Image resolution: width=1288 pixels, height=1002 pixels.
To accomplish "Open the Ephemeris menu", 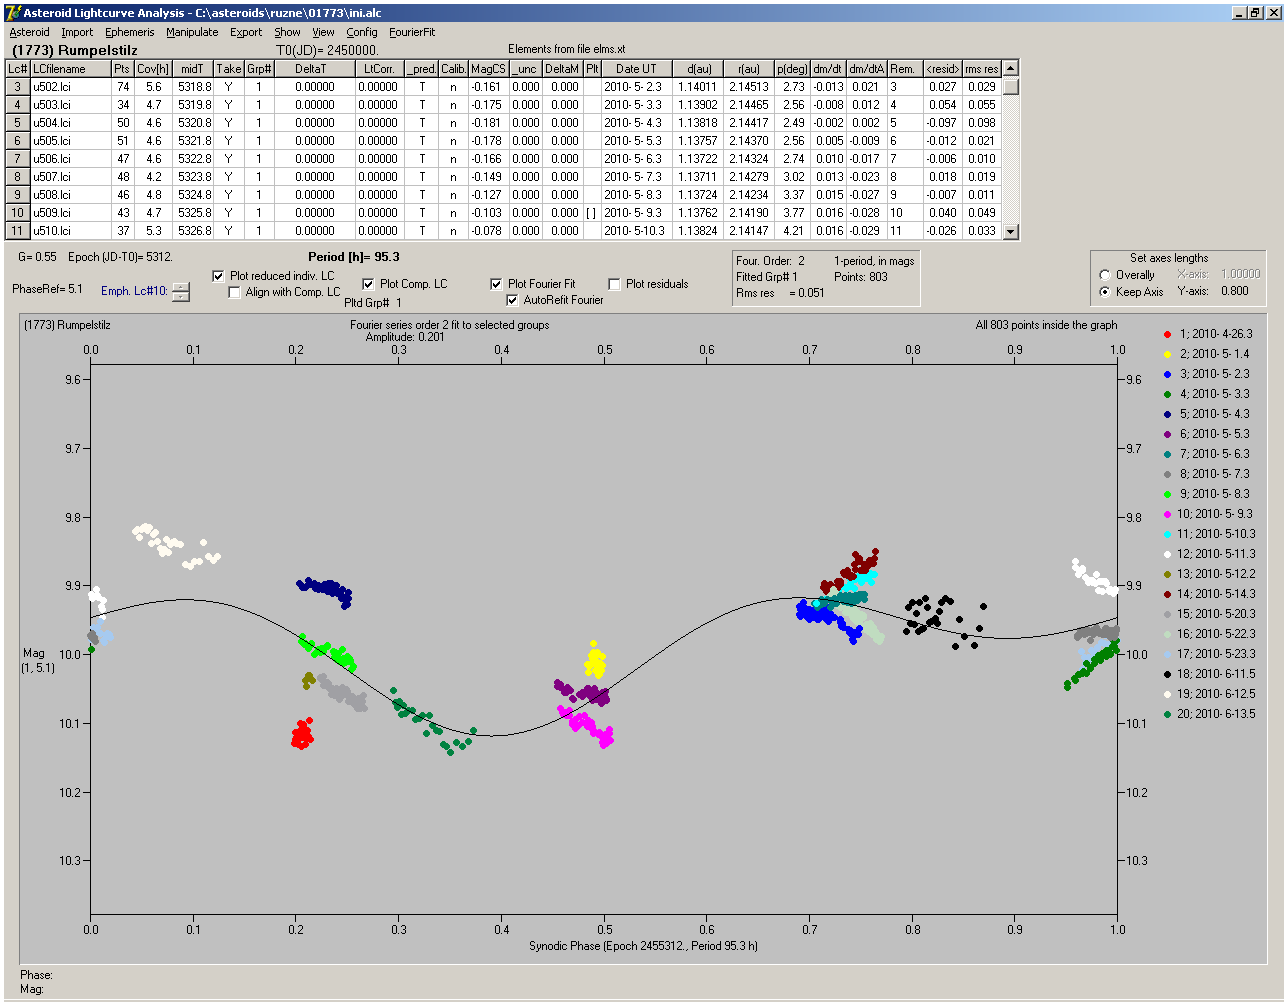I will click(129, 32).
